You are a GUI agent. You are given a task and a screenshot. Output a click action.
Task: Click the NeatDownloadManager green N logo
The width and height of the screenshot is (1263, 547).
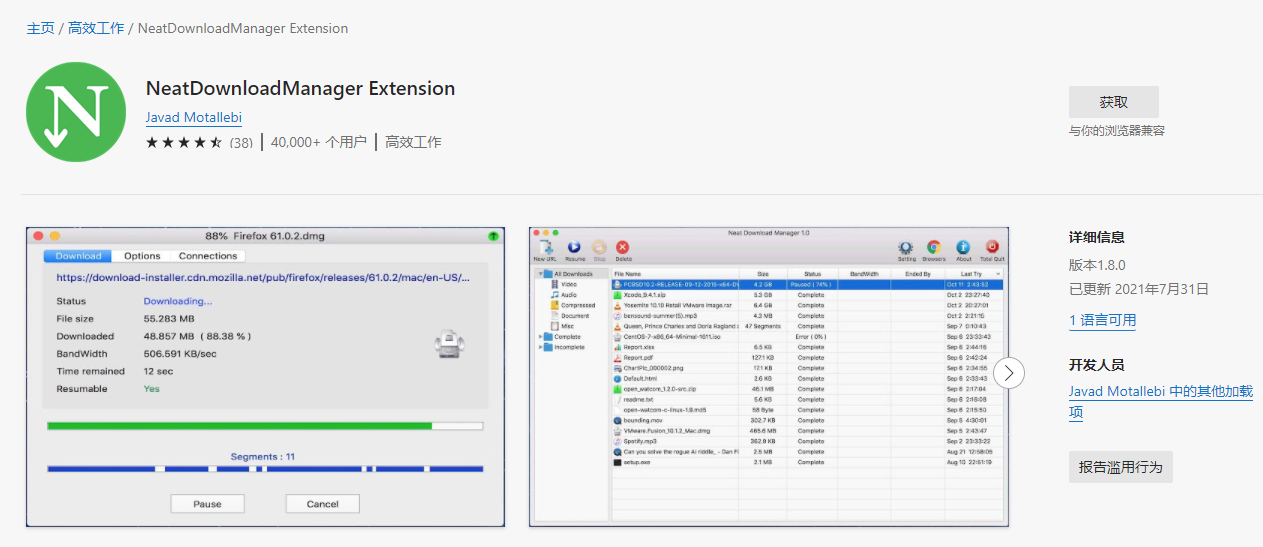(x=76, y=112)
